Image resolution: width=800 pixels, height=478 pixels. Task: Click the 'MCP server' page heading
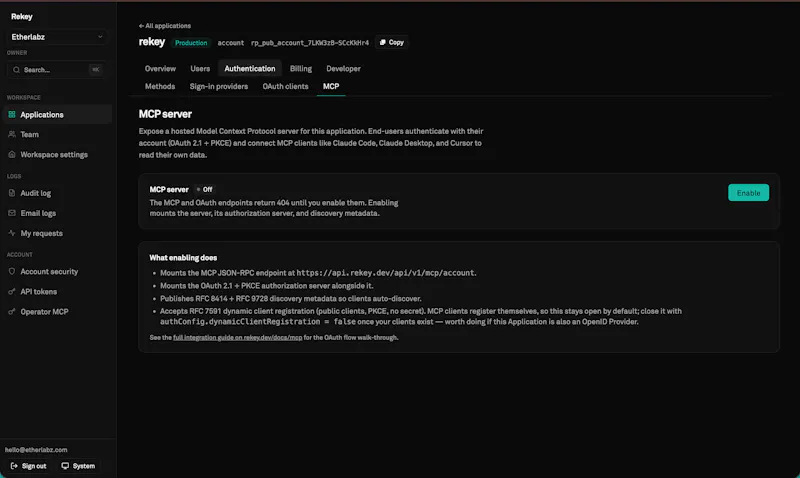coord(165,114)
